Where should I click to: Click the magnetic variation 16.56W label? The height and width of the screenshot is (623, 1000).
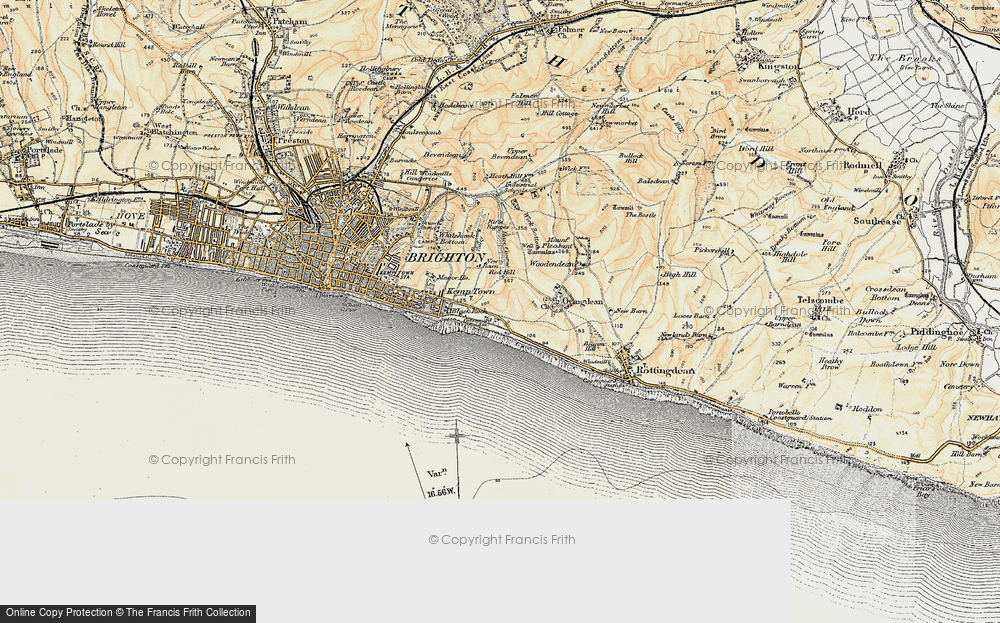[x=441, y=492]
